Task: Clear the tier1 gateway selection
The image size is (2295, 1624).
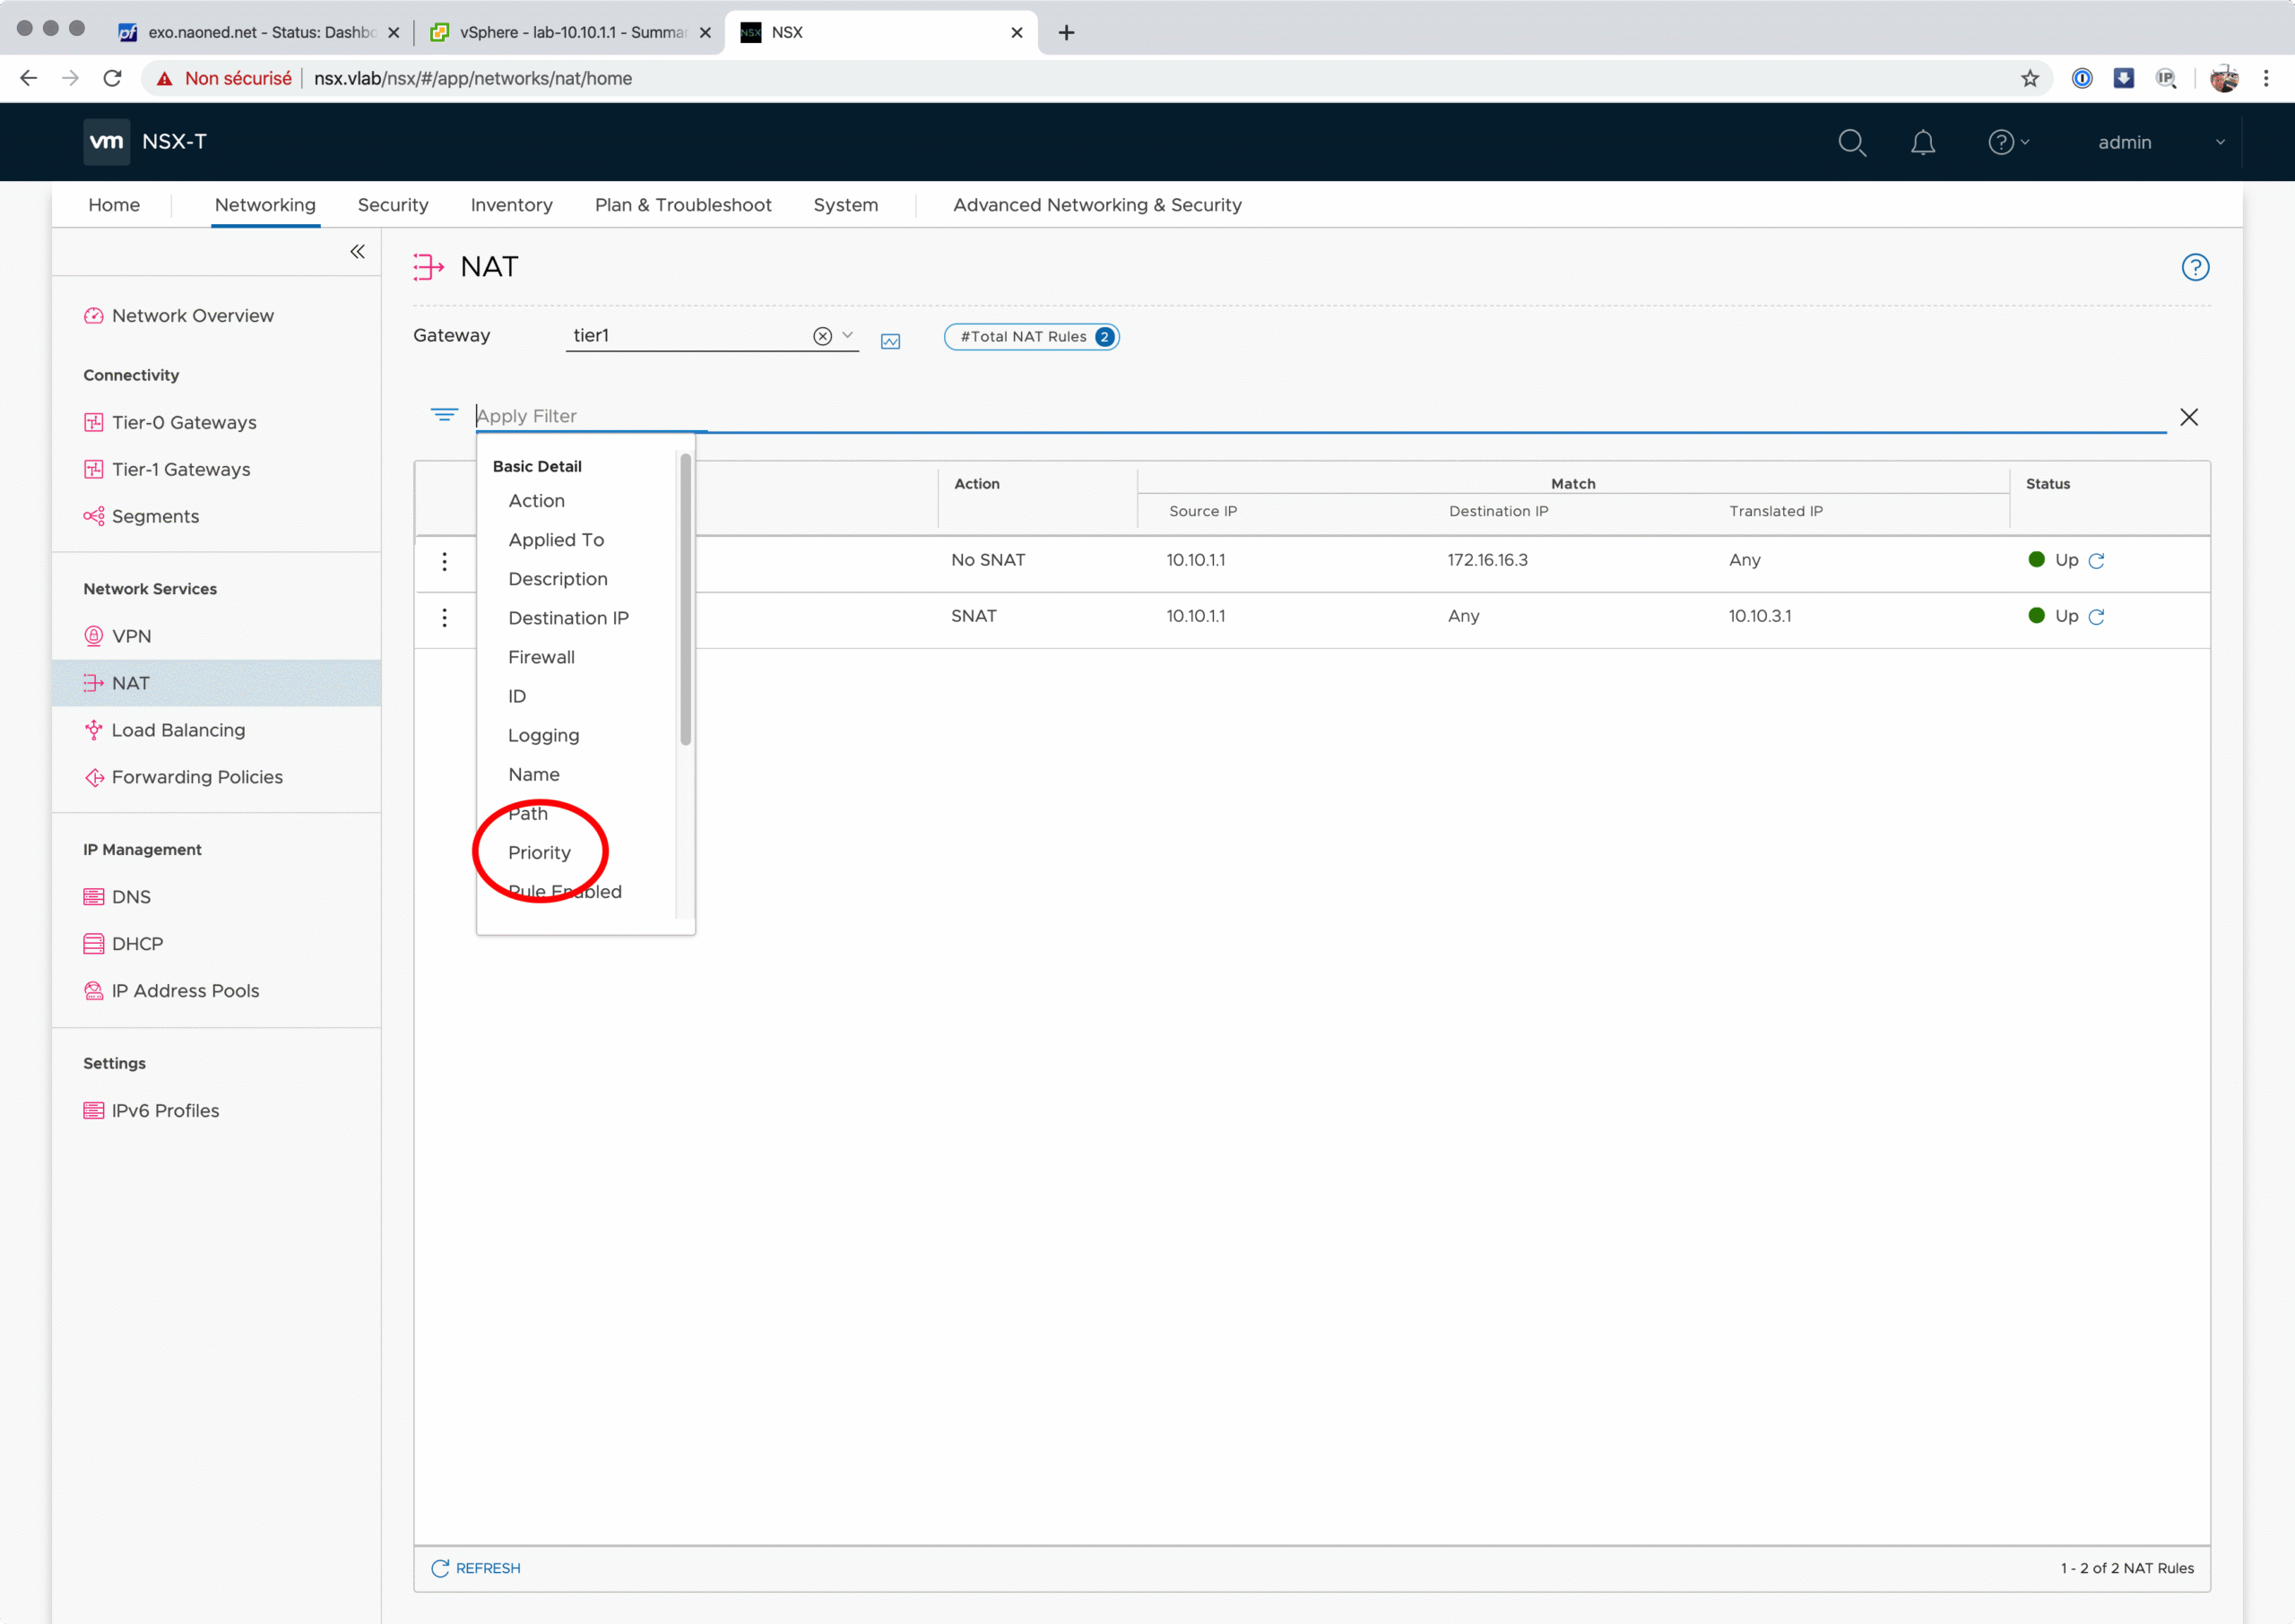Action: click(822, 336)
